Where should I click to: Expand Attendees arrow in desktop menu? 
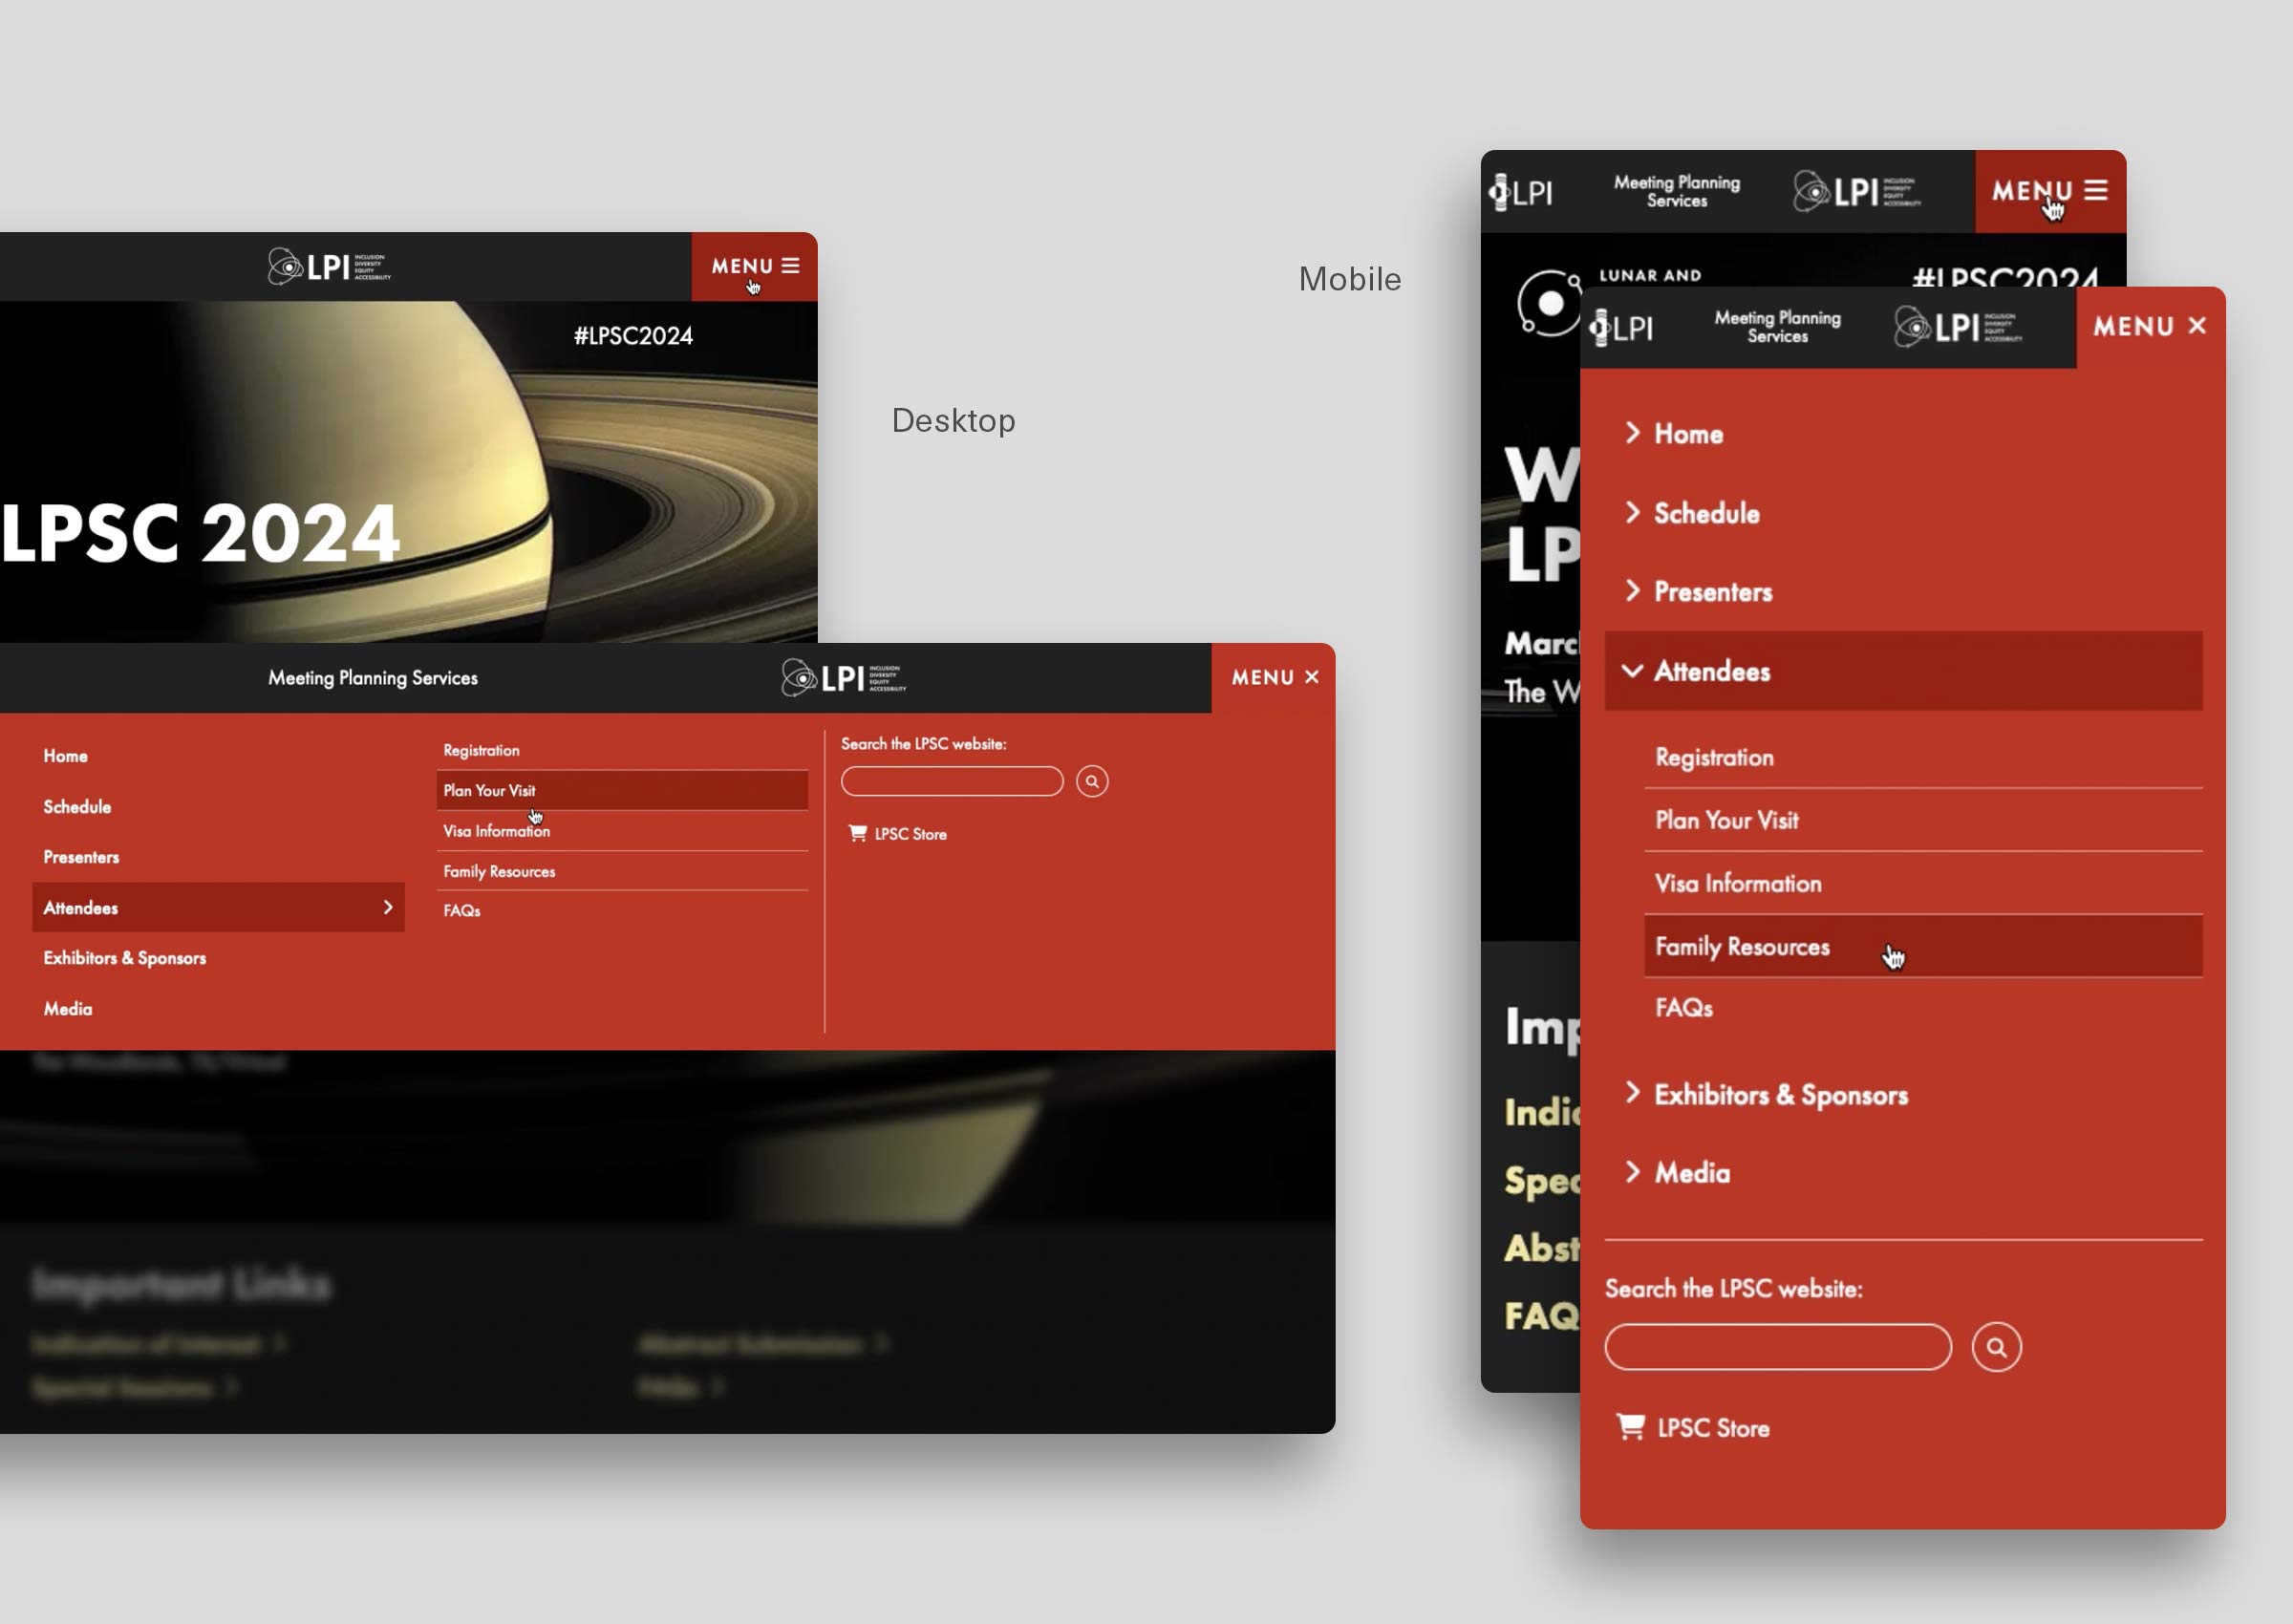click(x=388, y=907)
